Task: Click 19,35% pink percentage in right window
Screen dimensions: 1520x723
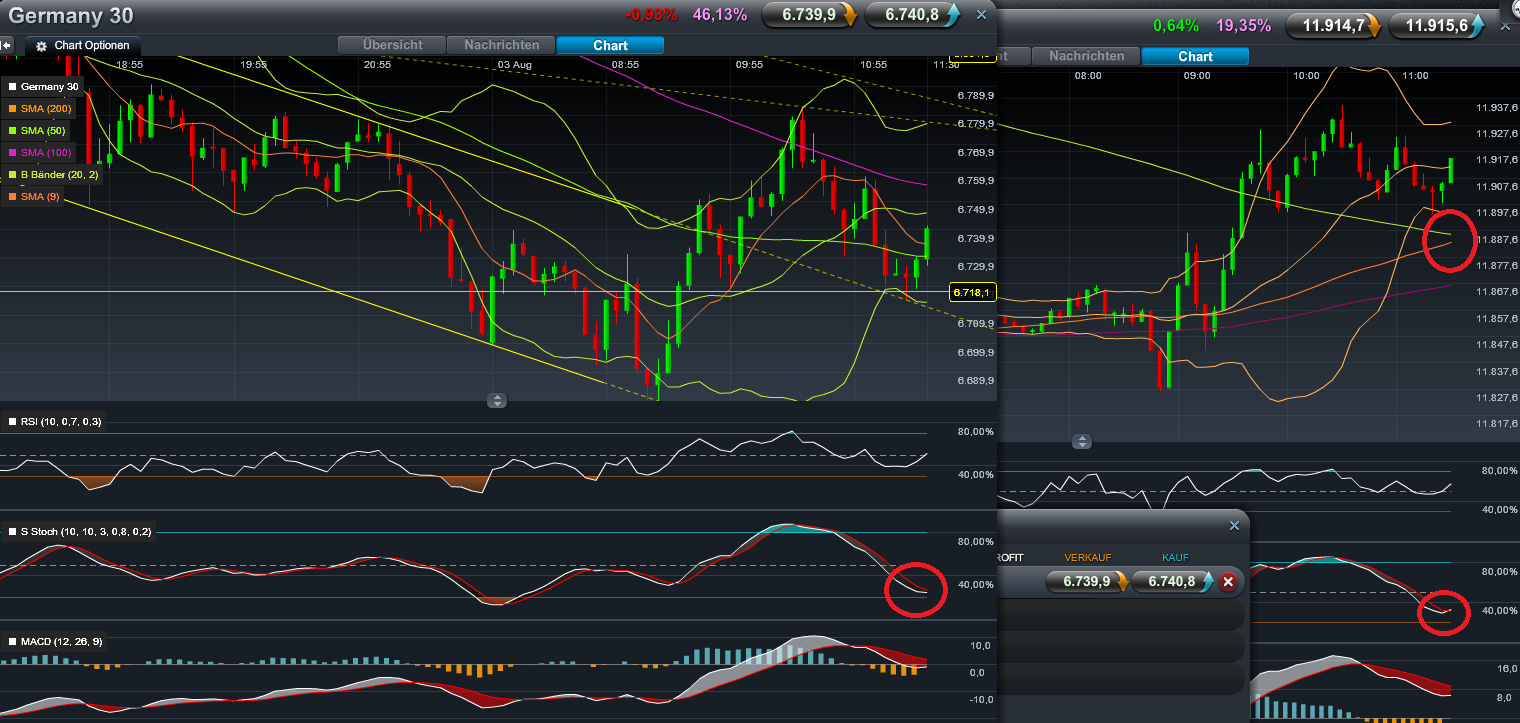Action: (x=1244, y=26)
